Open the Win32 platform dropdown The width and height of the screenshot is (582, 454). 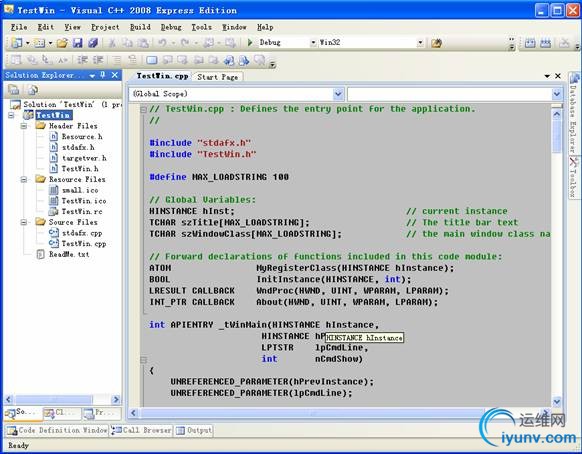(420, 43)
